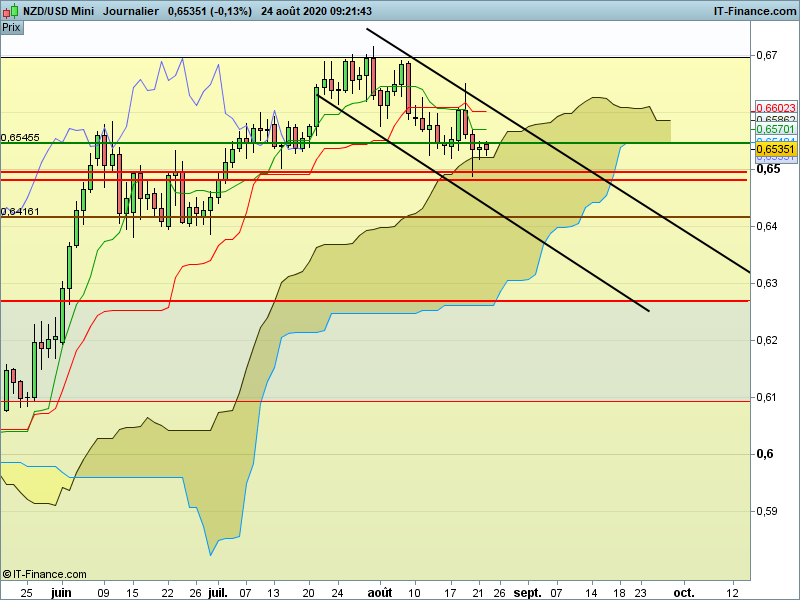Click the 0,6 price axis value

tap(765, 454)
